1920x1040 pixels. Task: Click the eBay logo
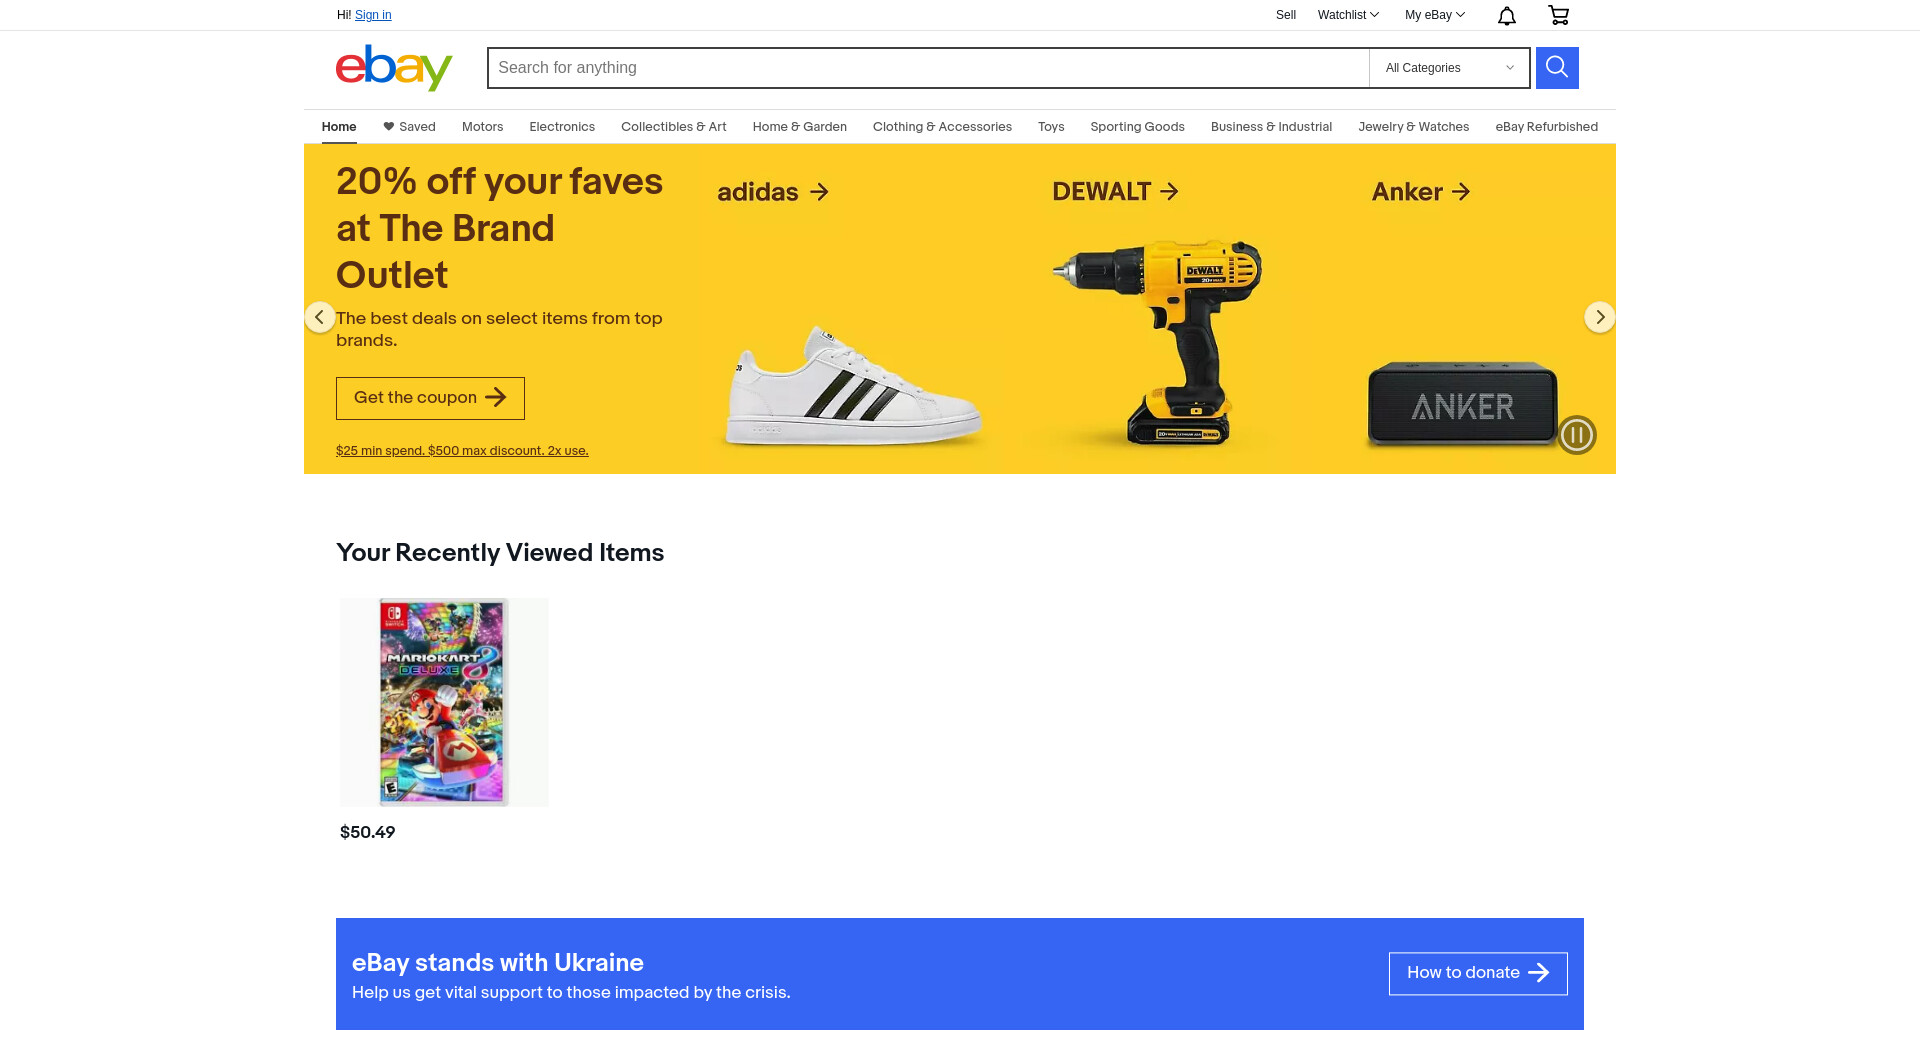coord(394,68)
